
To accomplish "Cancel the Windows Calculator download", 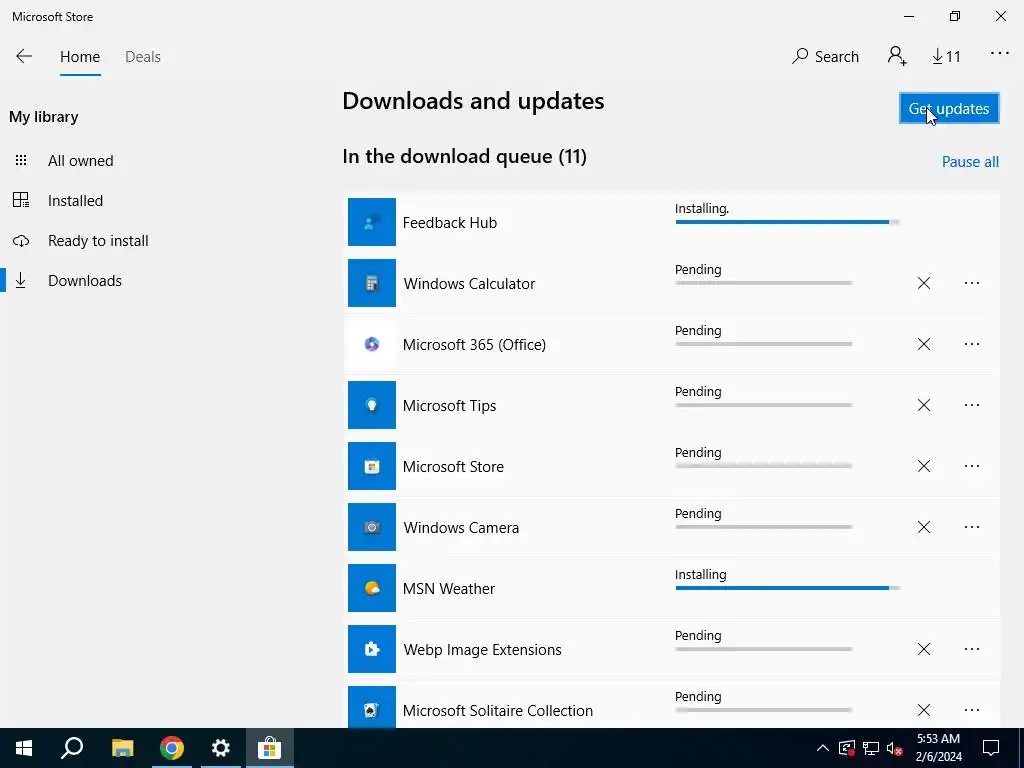I will (923, 283).
